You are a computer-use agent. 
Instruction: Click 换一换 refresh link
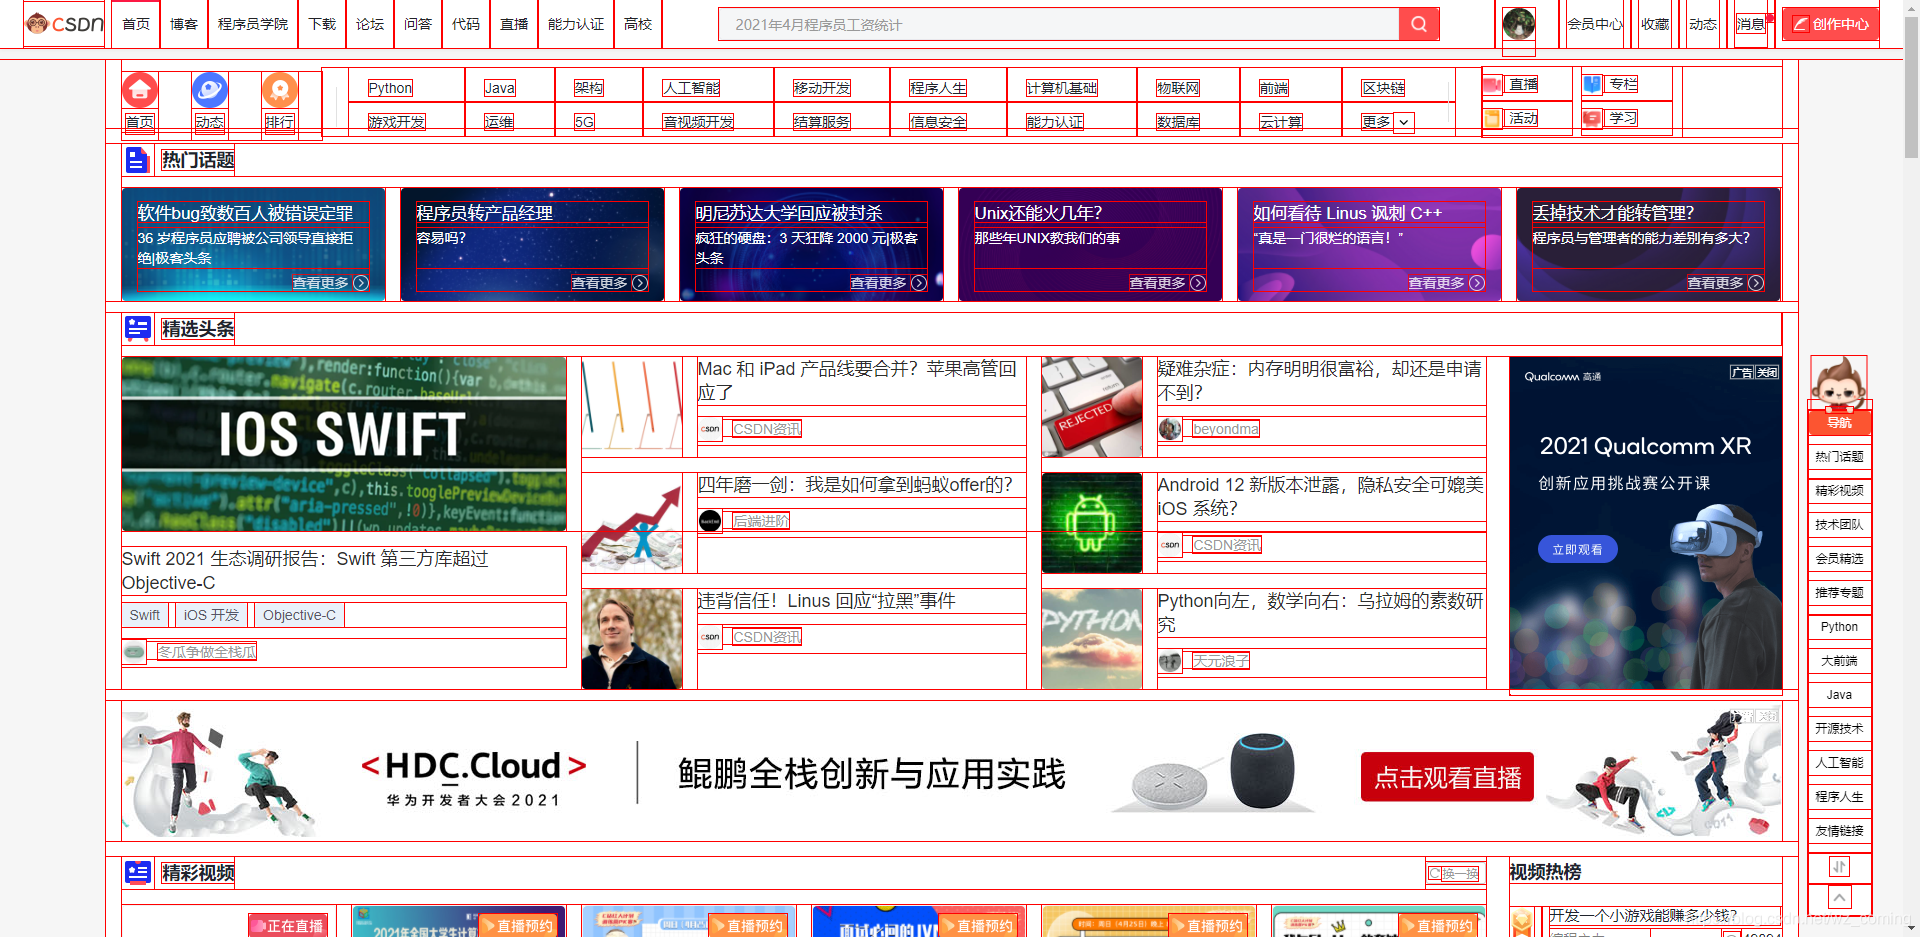pyautogui.click(x=1454, y=873)
